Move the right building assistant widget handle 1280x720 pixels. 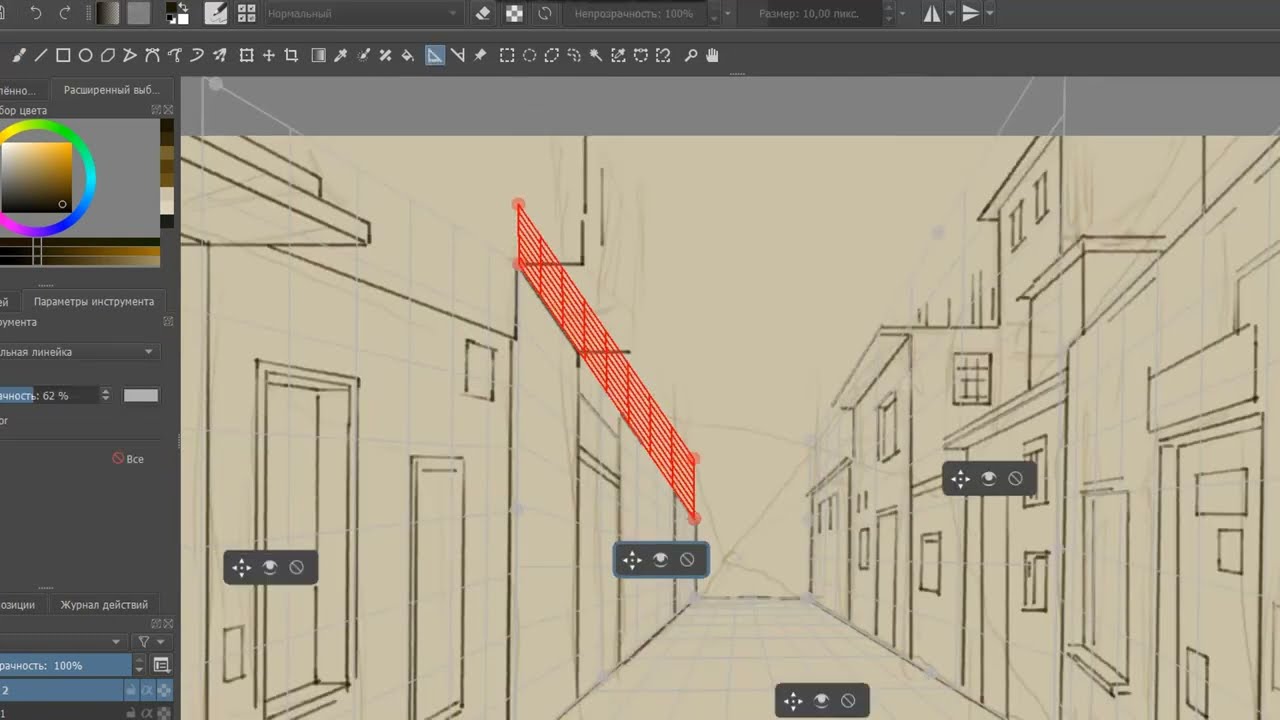coord(960,479)
